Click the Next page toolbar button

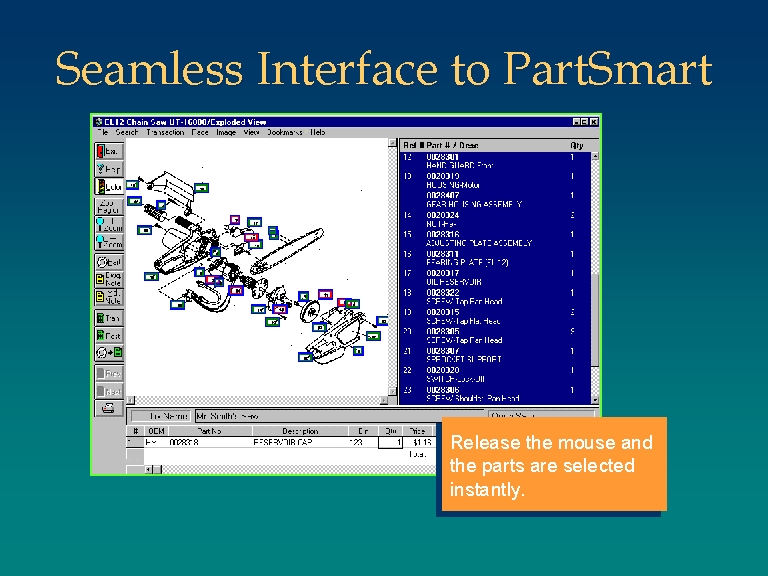pos(109,391)
